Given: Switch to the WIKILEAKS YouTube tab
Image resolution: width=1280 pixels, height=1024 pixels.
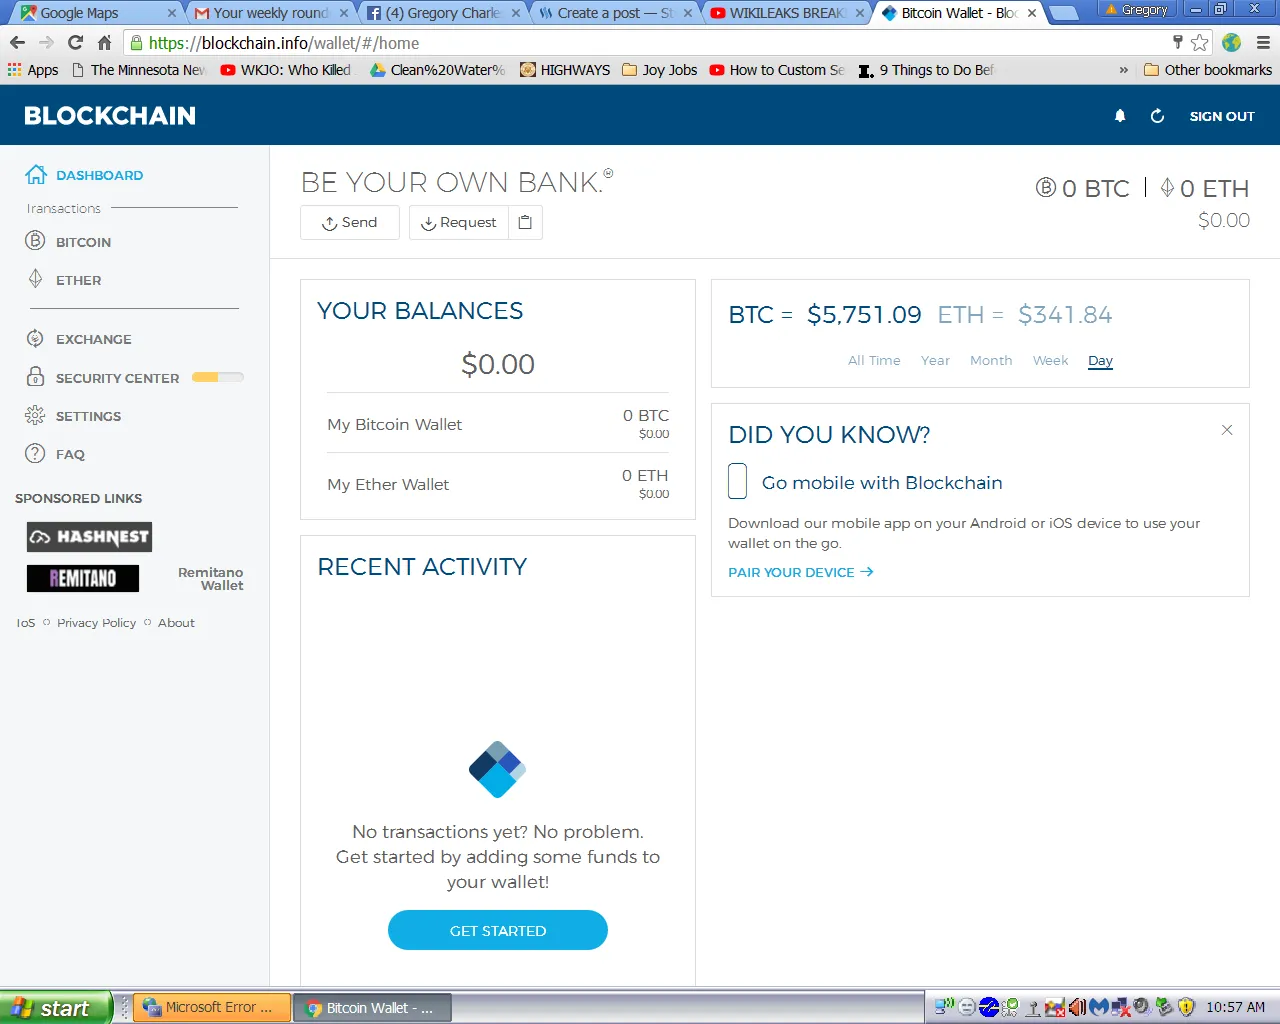Looking at the screenshot, I should [x=787, y=13].
